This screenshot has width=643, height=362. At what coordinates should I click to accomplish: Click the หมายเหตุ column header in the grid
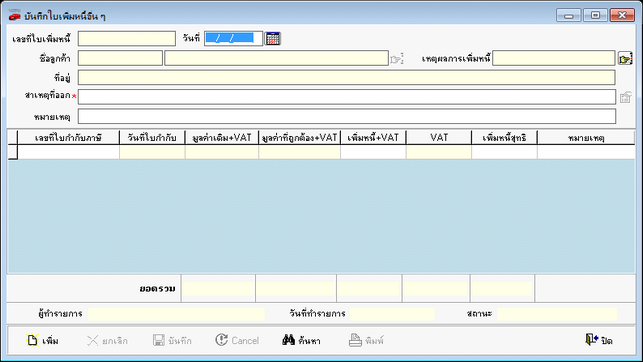(586, 138)
